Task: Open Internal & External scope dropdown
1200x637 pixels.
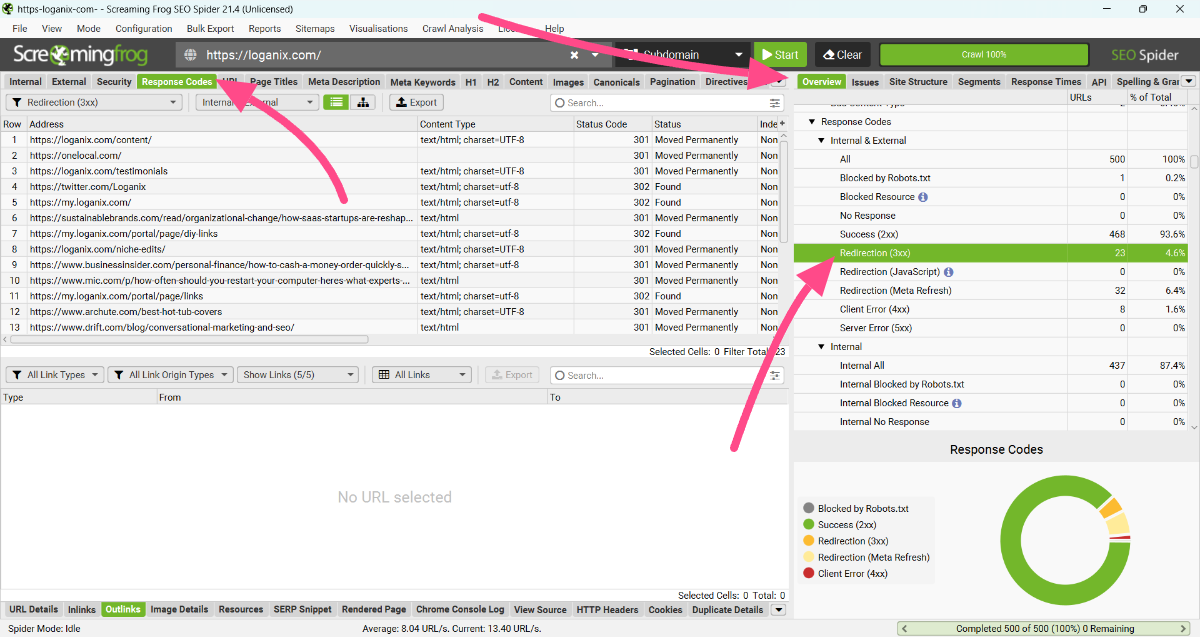Action: click(257, 102)
